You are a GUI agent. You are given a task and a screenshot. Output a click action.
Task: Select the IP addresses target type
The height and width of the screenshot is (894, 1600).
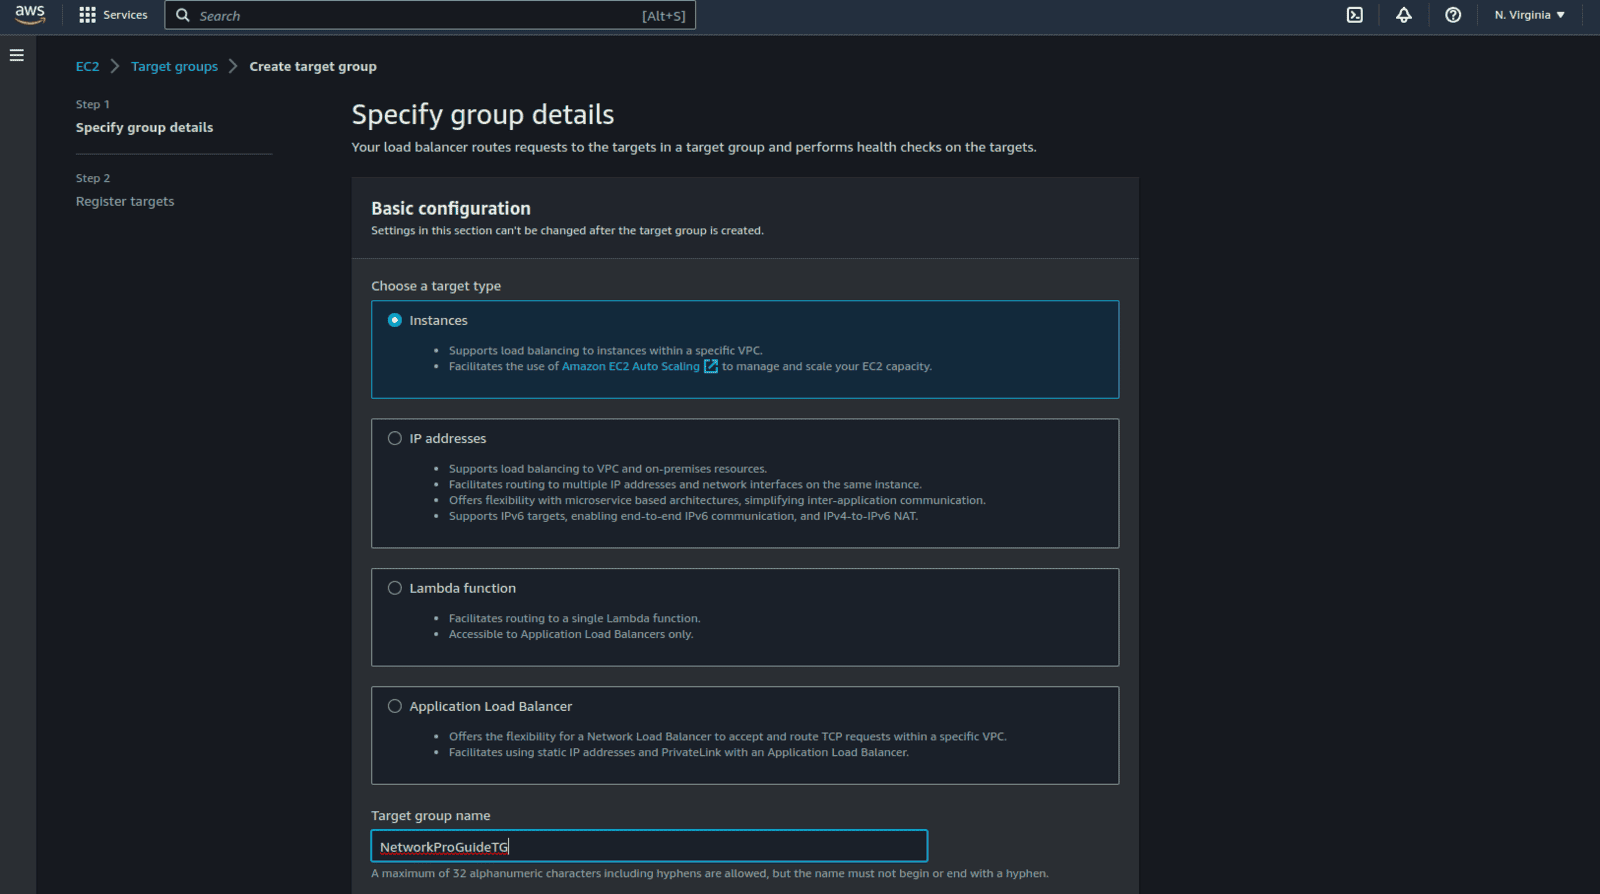395,438
